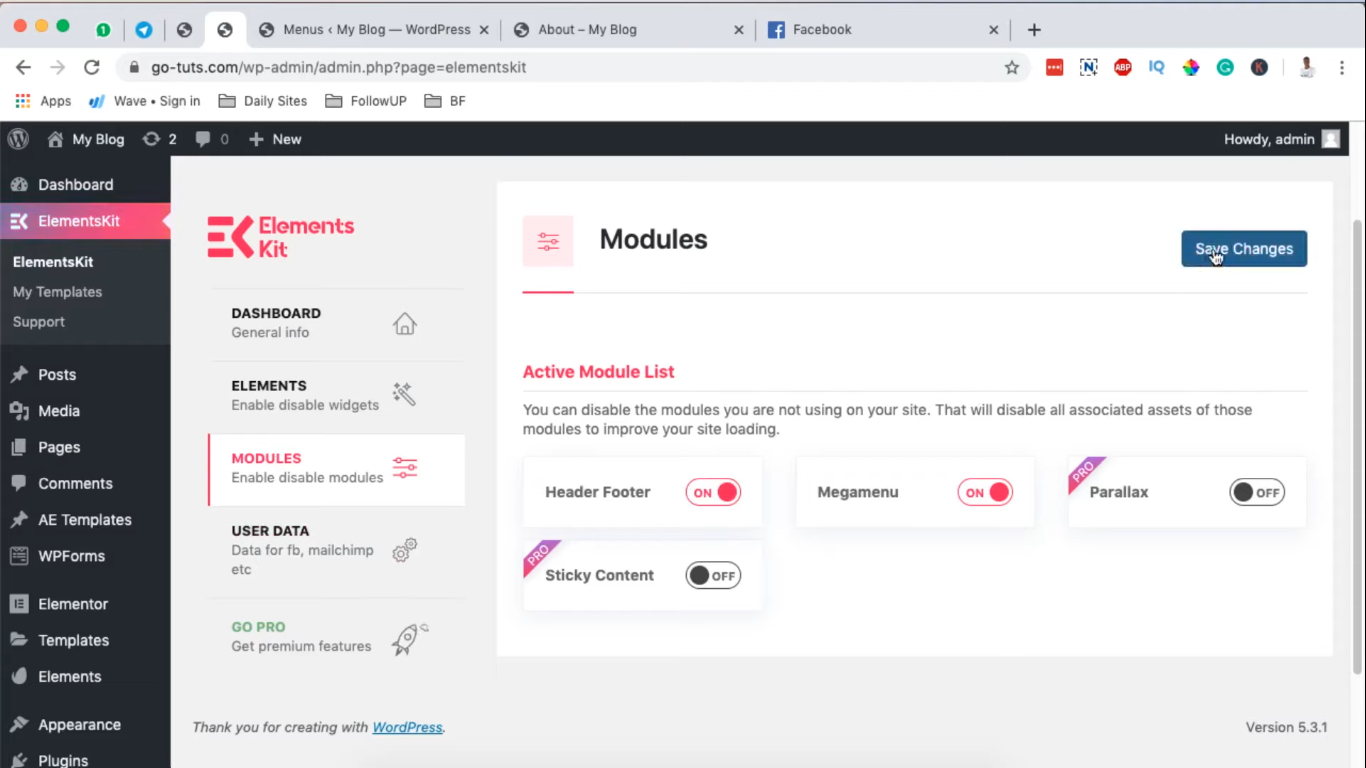Visit My Blog from the admin bar
This screenshot has width=1366, height=768.
86,139
